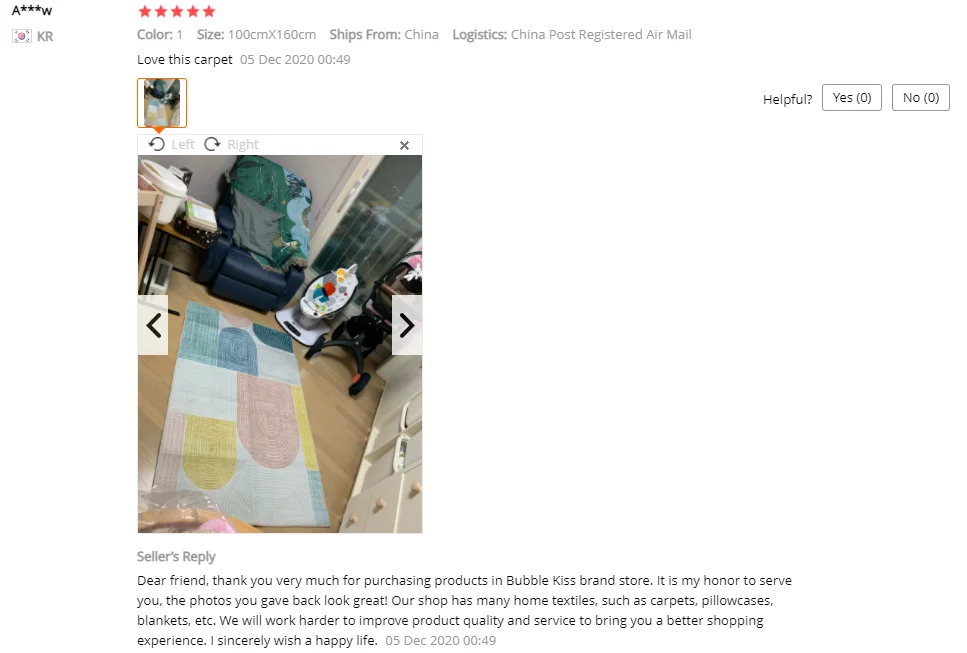This screenshot has width=967, height=653.
Task: Rotate the photo right using the clockwise icon
Action: click(212, 144)
